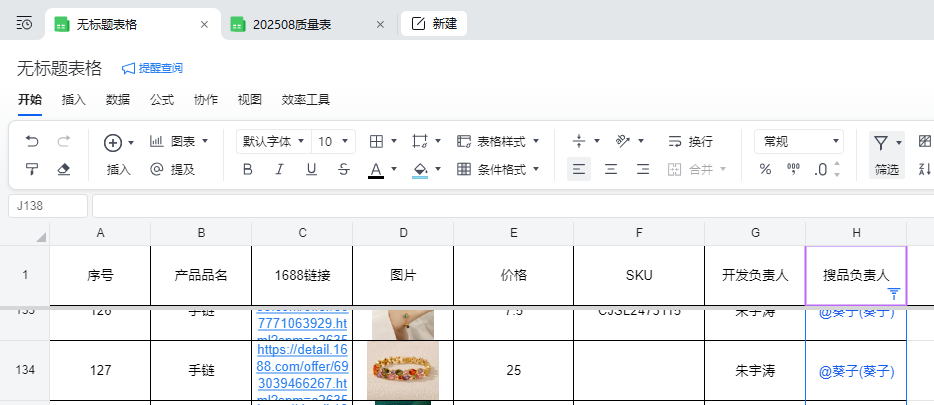Select the format painter tool
Screen dimensions: 934x405
point(32,169)
